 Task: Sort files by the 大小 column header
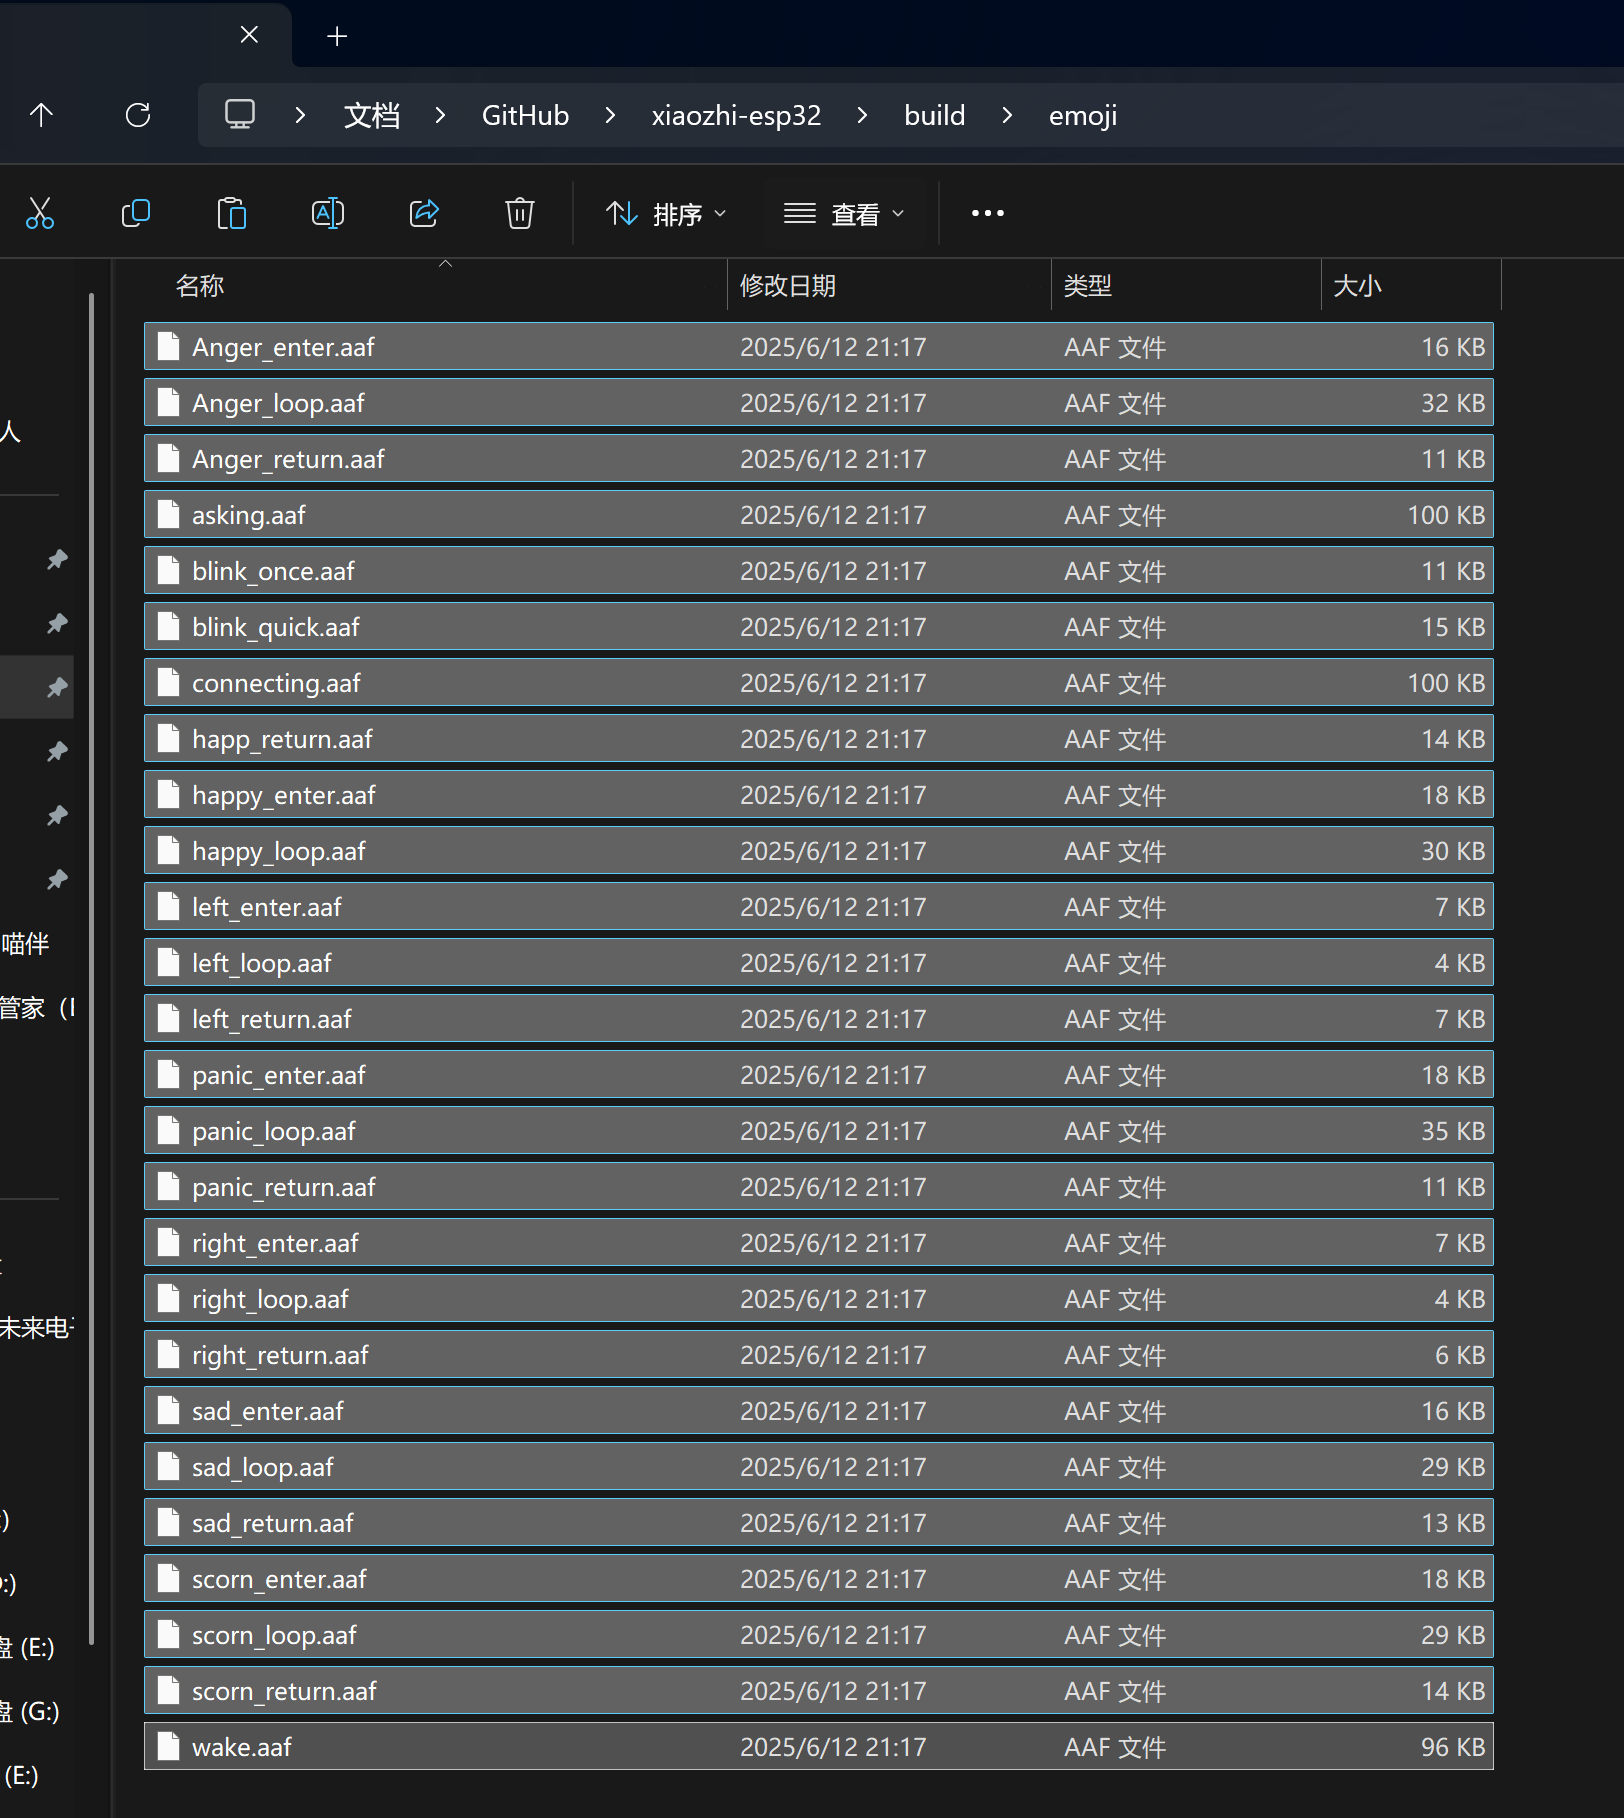point(1357,286)
